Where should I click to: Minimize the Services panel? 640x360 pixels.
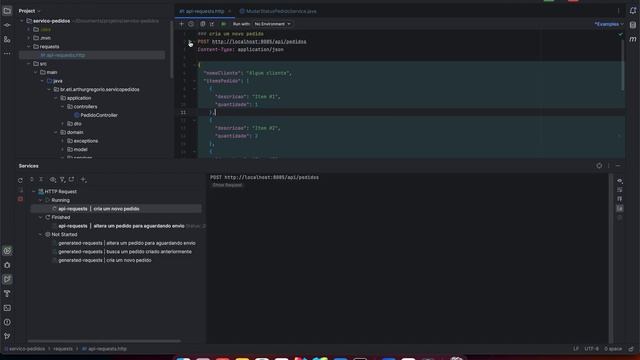pos(618,166)
